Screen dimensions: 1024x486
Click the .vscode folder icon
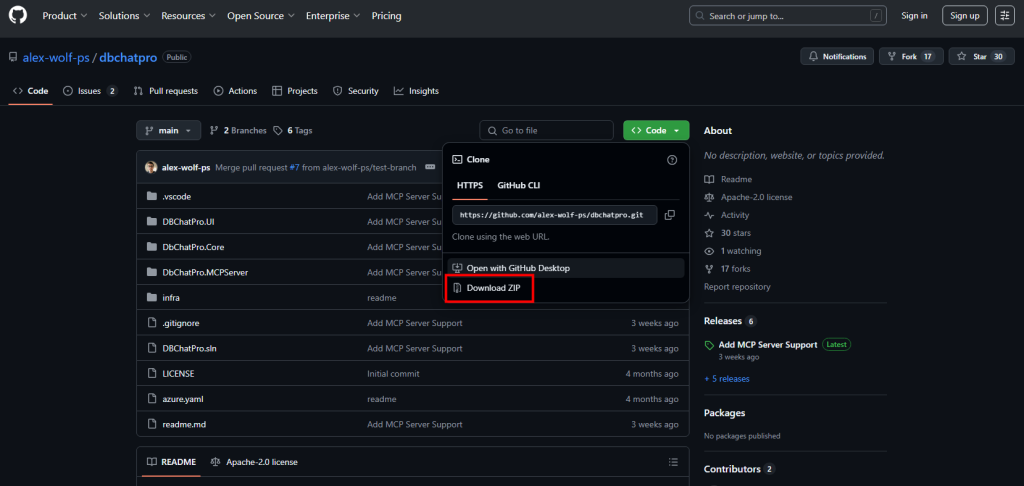(152, 196)
